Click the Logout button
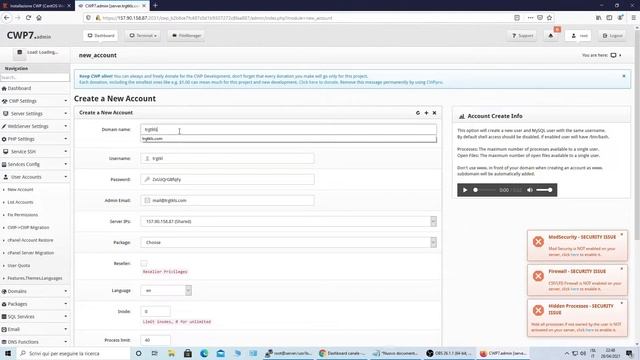 point(612,36)
